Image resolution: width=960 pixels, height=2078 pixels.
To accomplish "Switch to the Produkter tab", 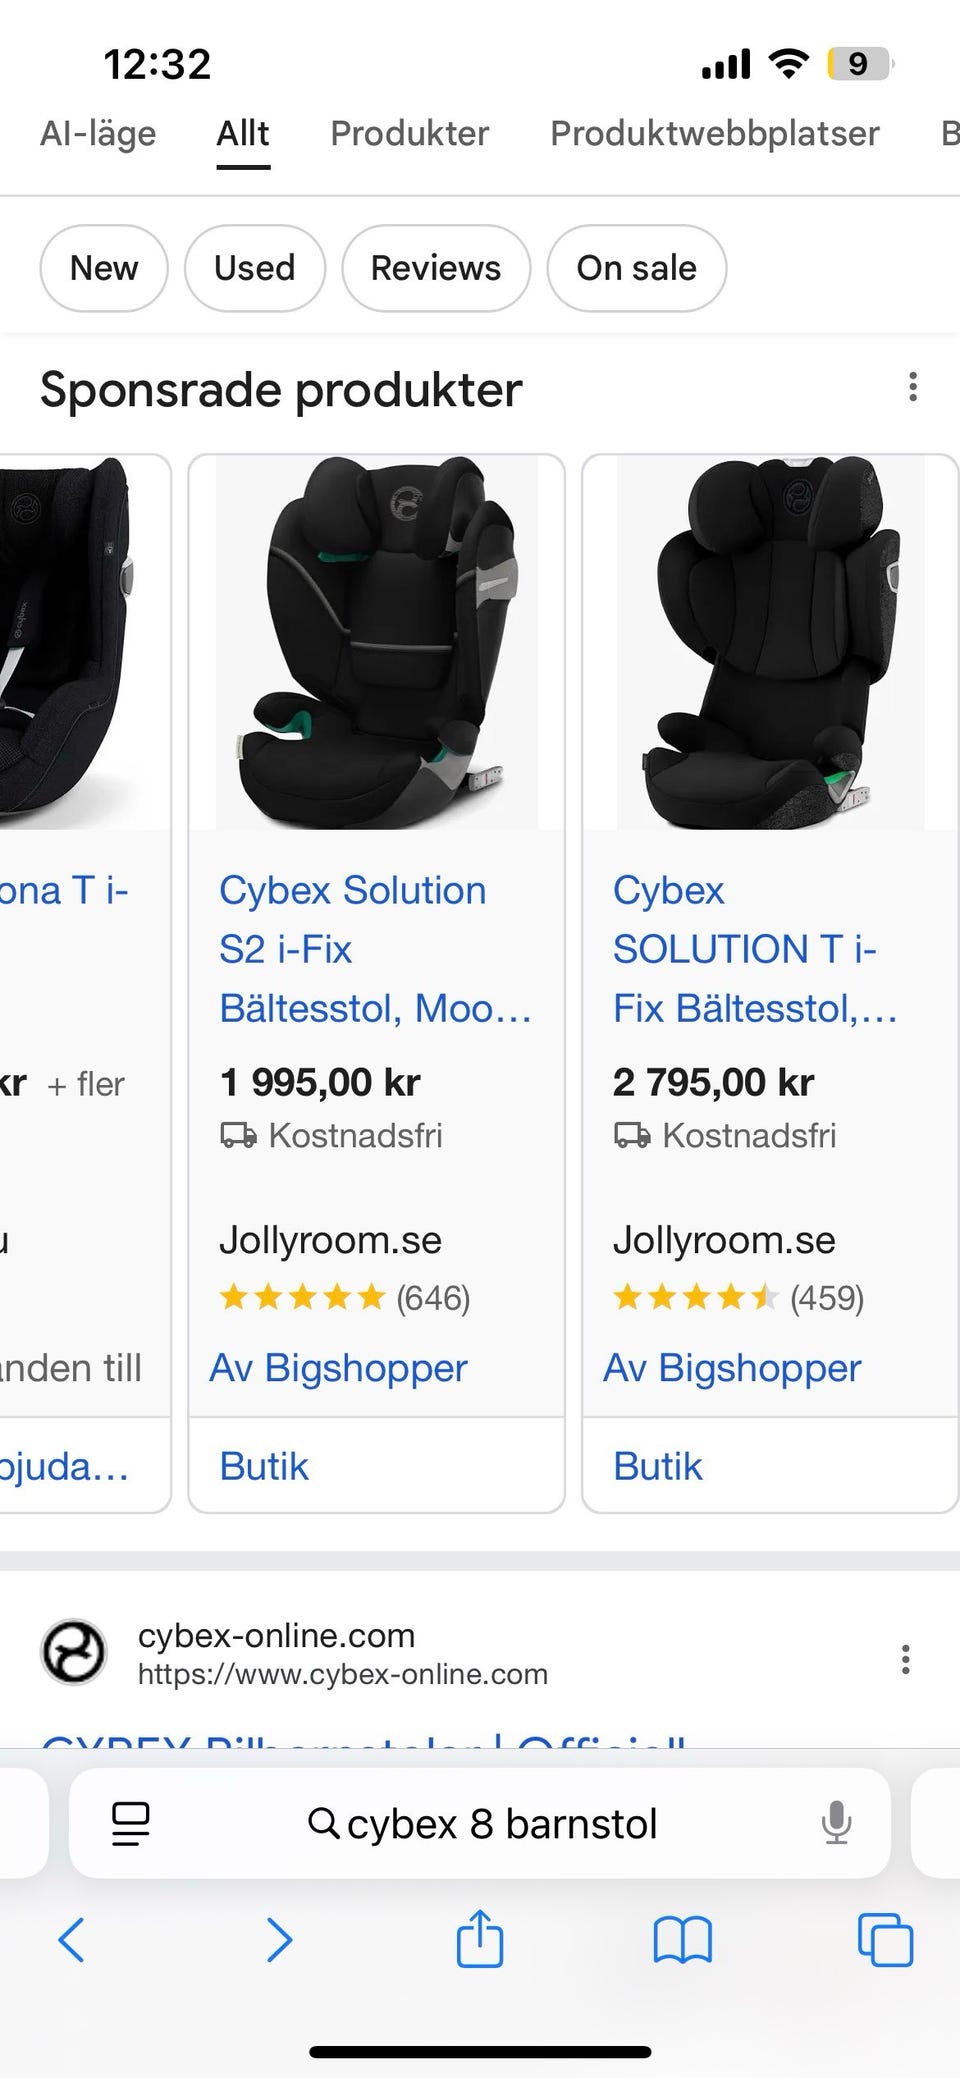I will tap(410, 133).
